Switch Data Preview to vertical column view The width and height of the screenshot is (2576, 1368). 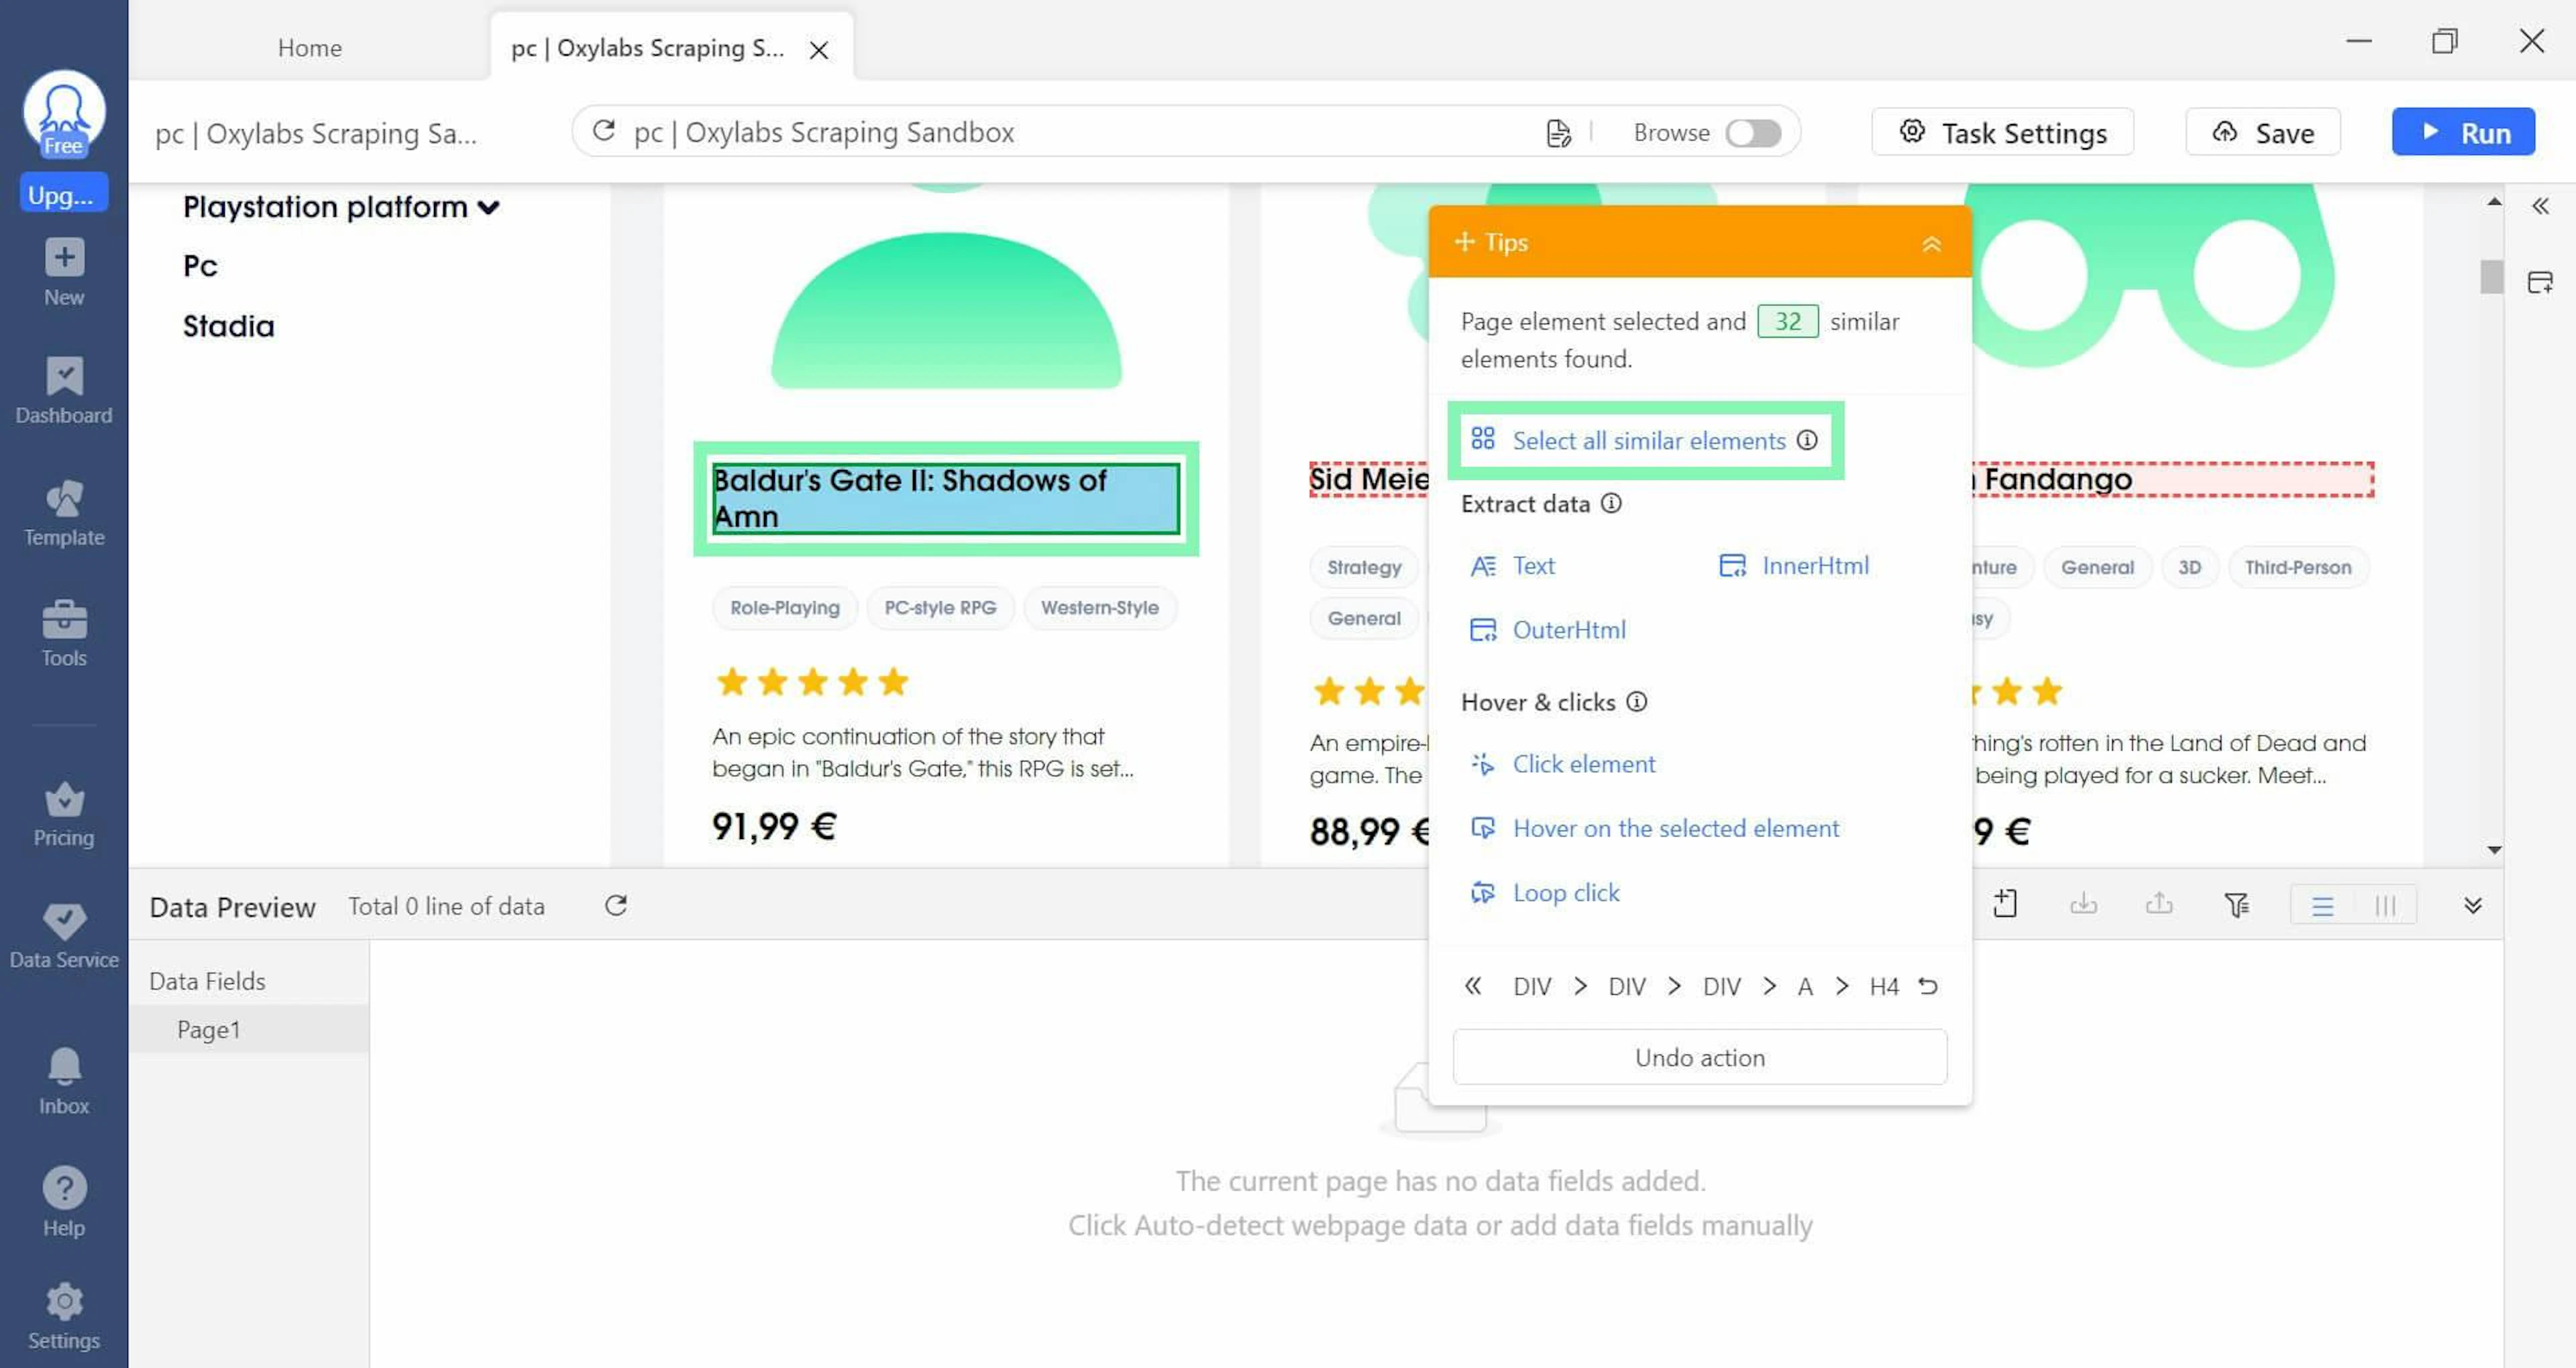pos(2385,906)
